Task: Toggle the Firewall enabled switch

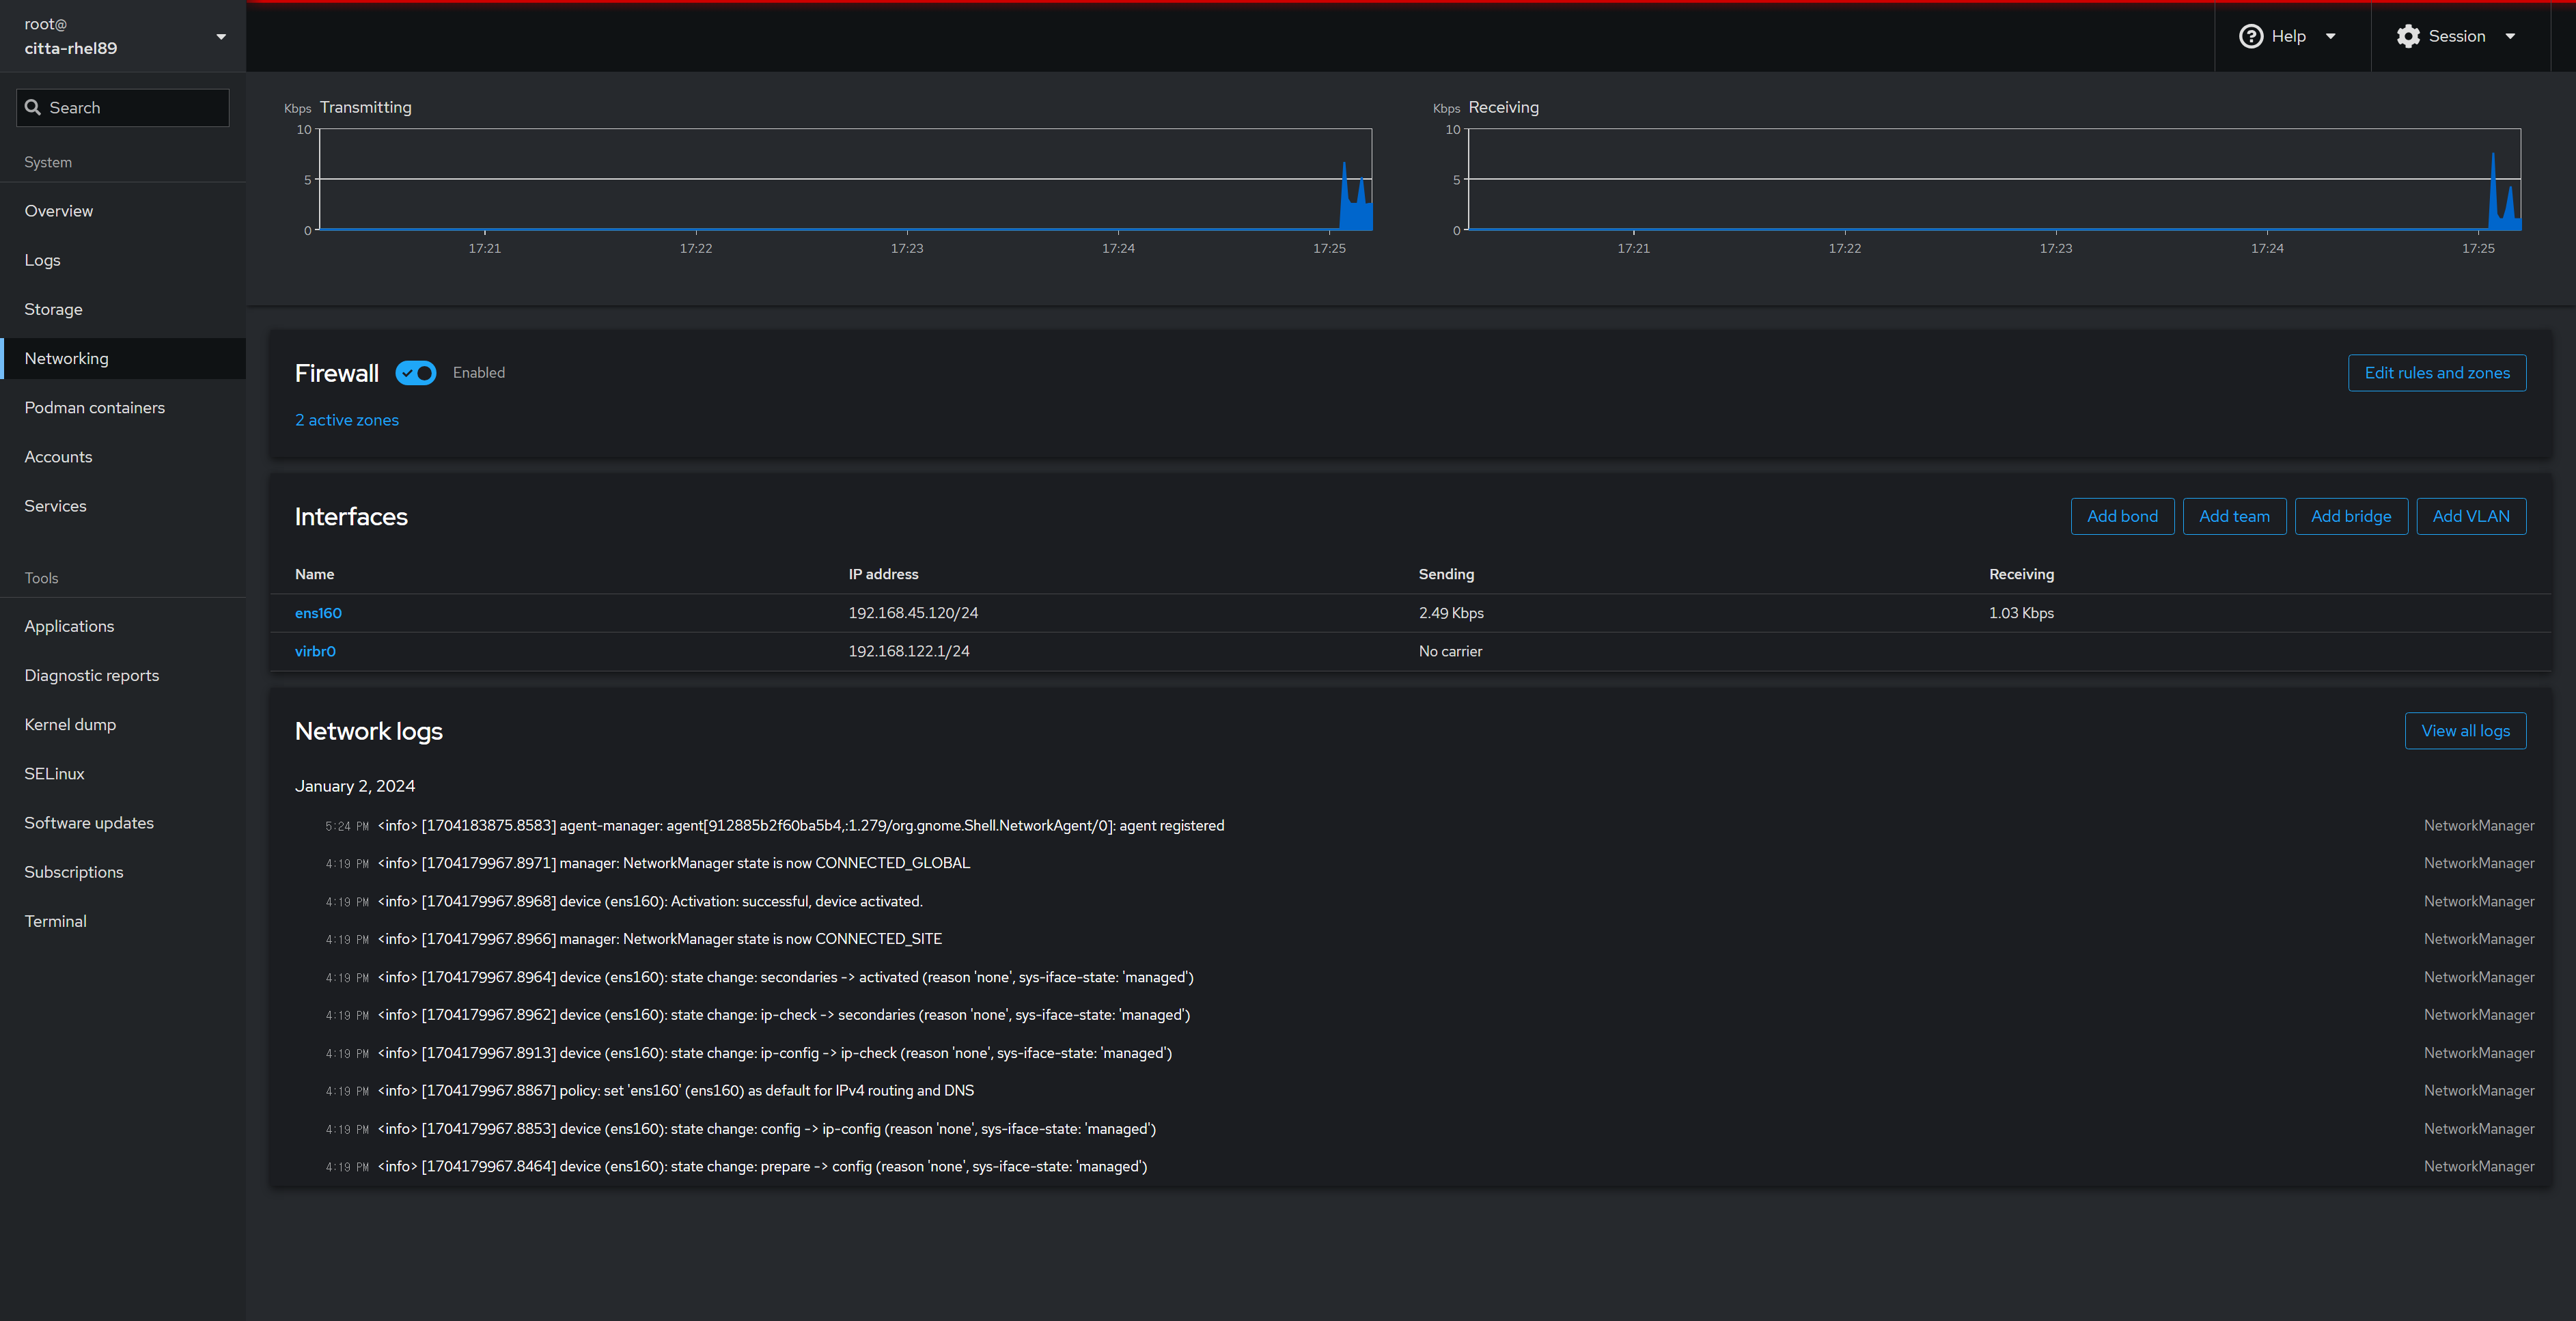Action: 416,373
